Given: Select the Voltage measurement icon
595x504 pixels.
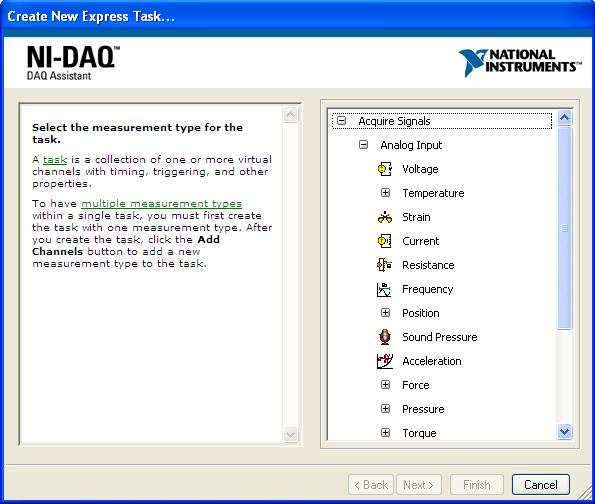Looking at the screenshot, I should [x=385, y=169].
